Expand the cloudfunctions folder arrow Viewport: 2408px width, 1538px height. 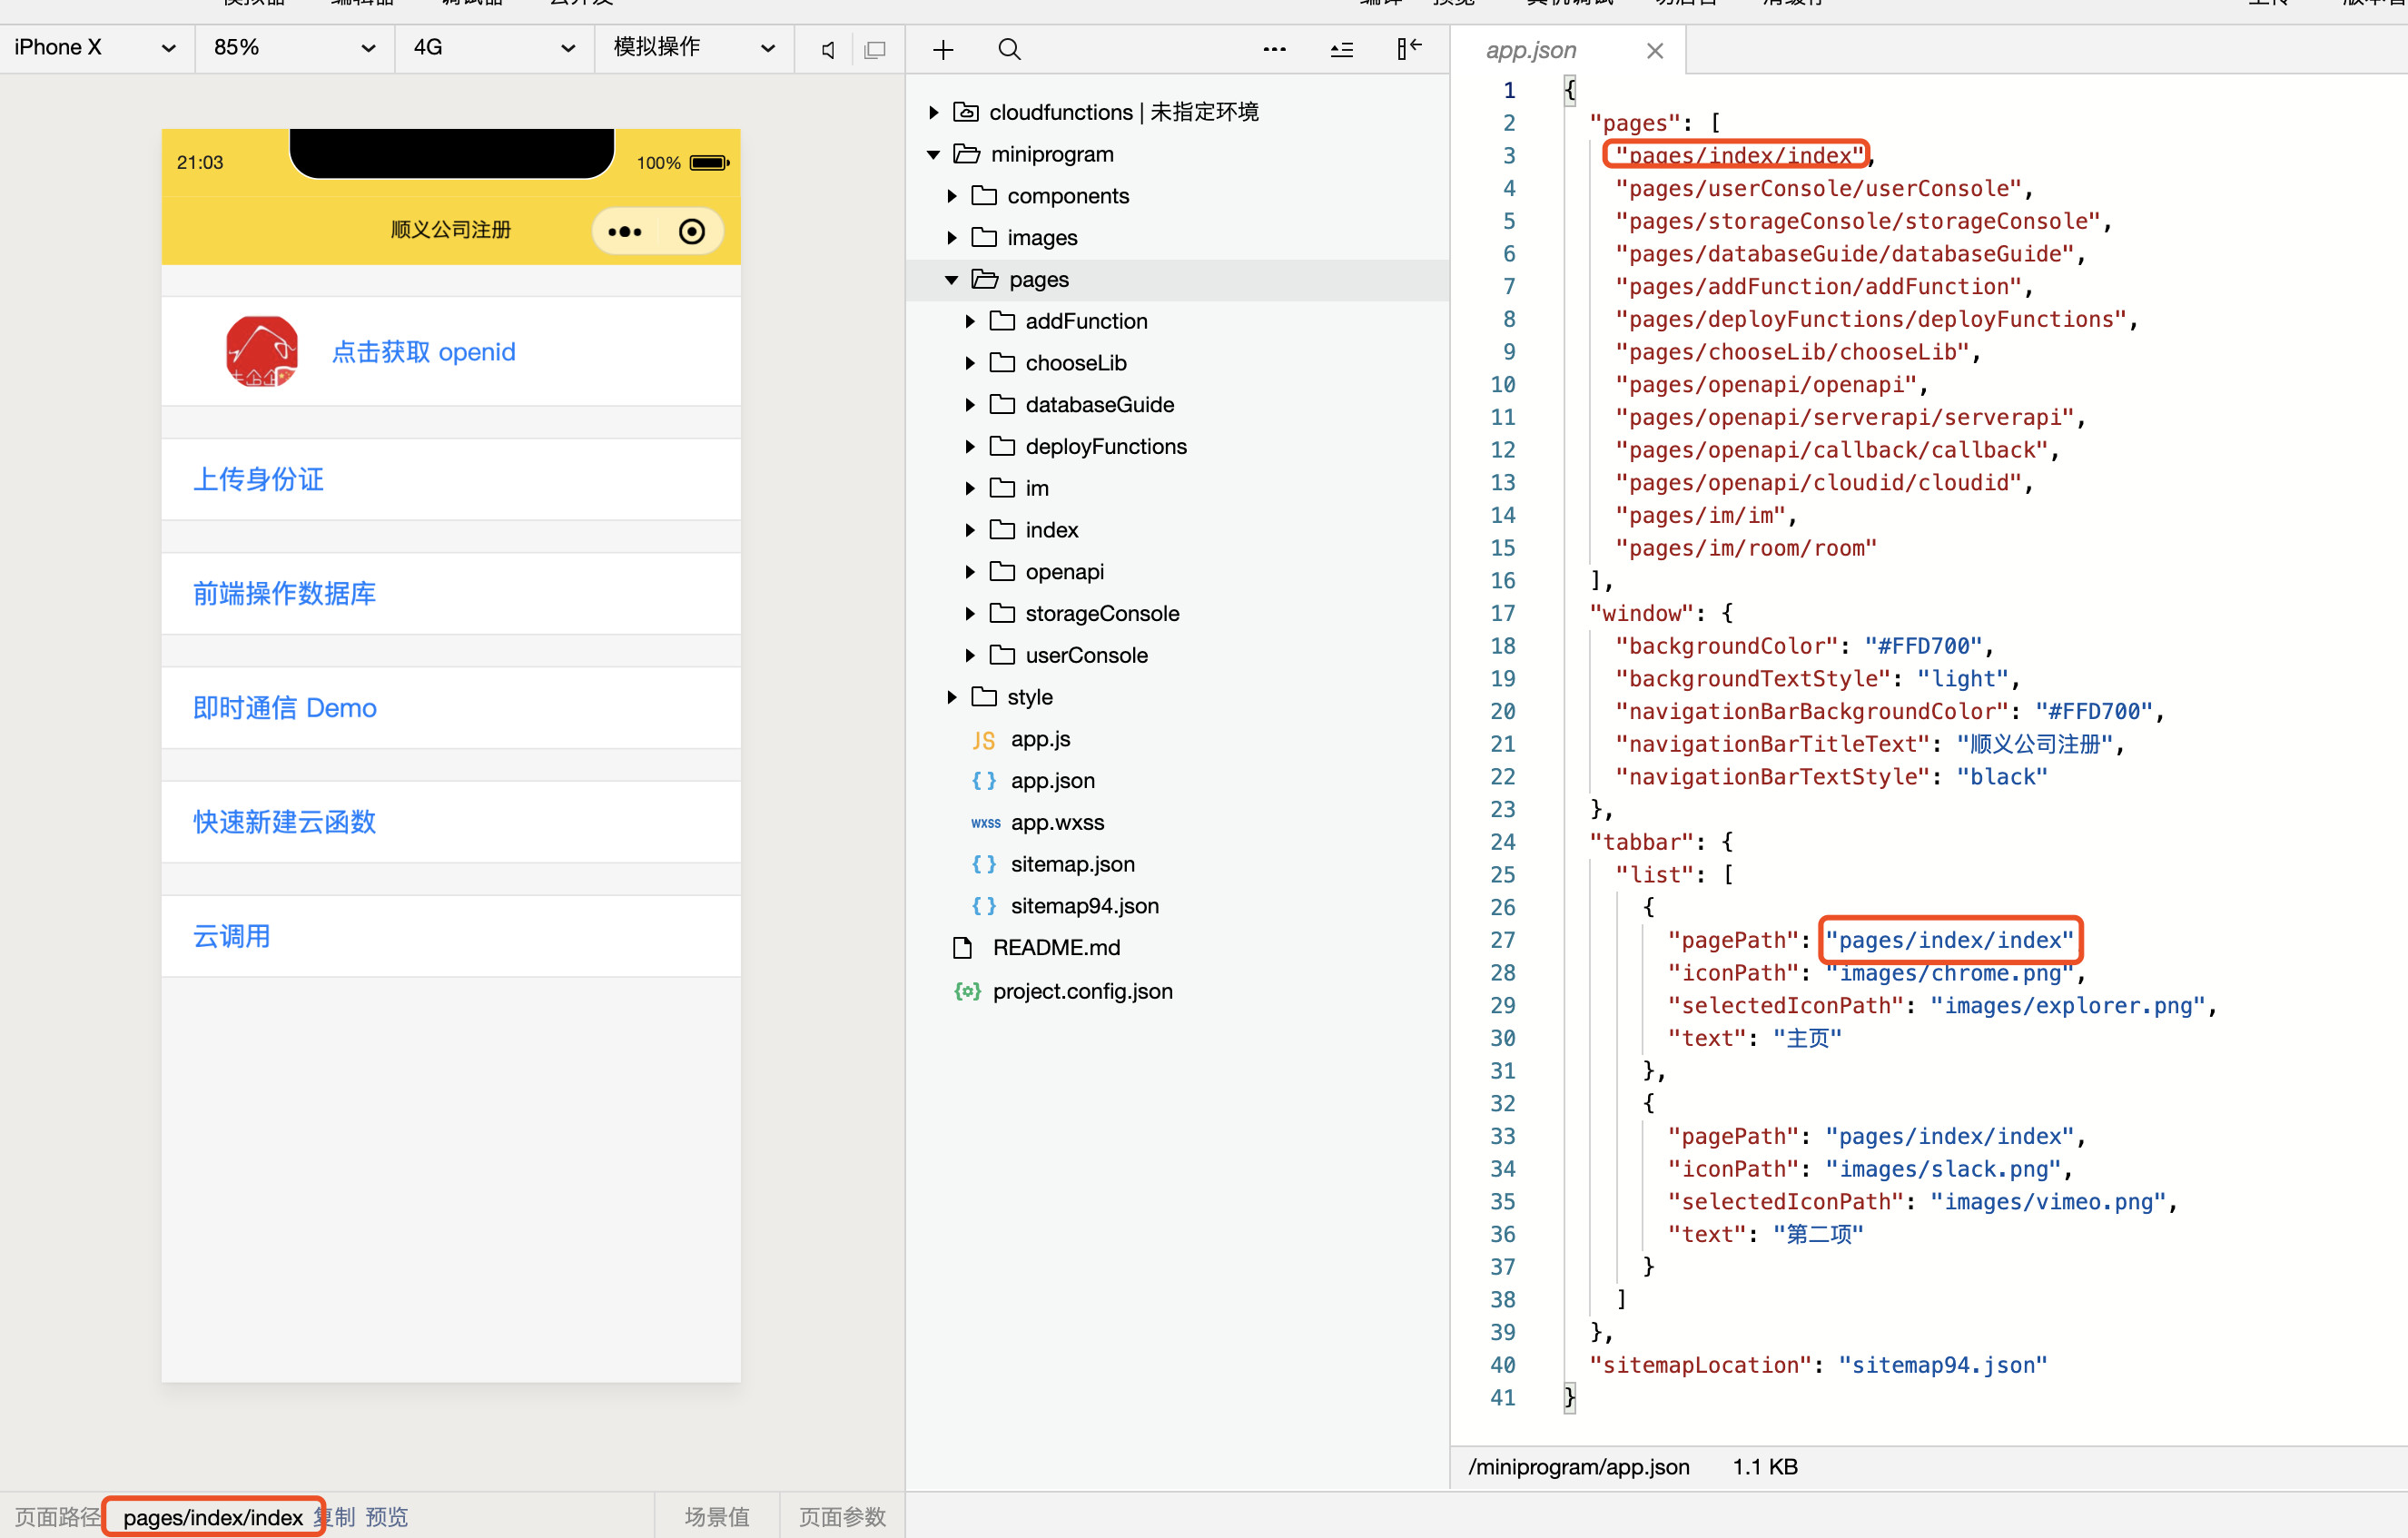(x=934, y=112)
